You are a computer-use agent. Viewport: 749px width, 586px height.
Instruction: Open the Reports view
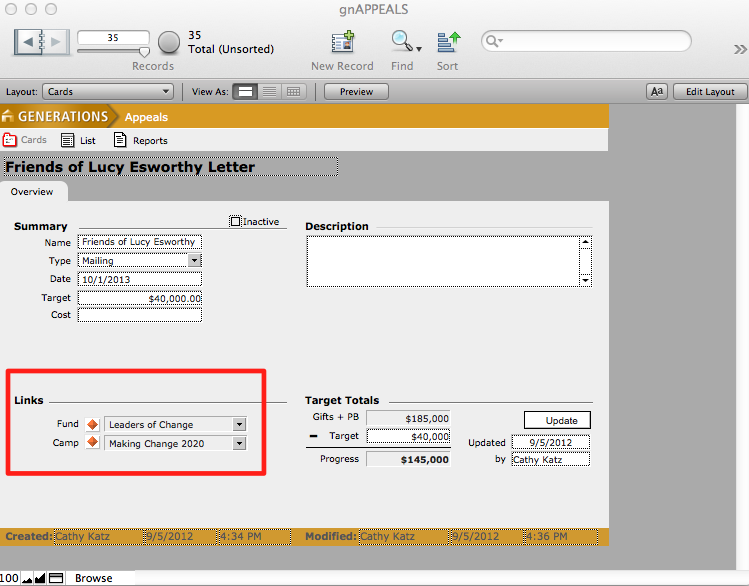pyautogui.click(x=140, y=141)
